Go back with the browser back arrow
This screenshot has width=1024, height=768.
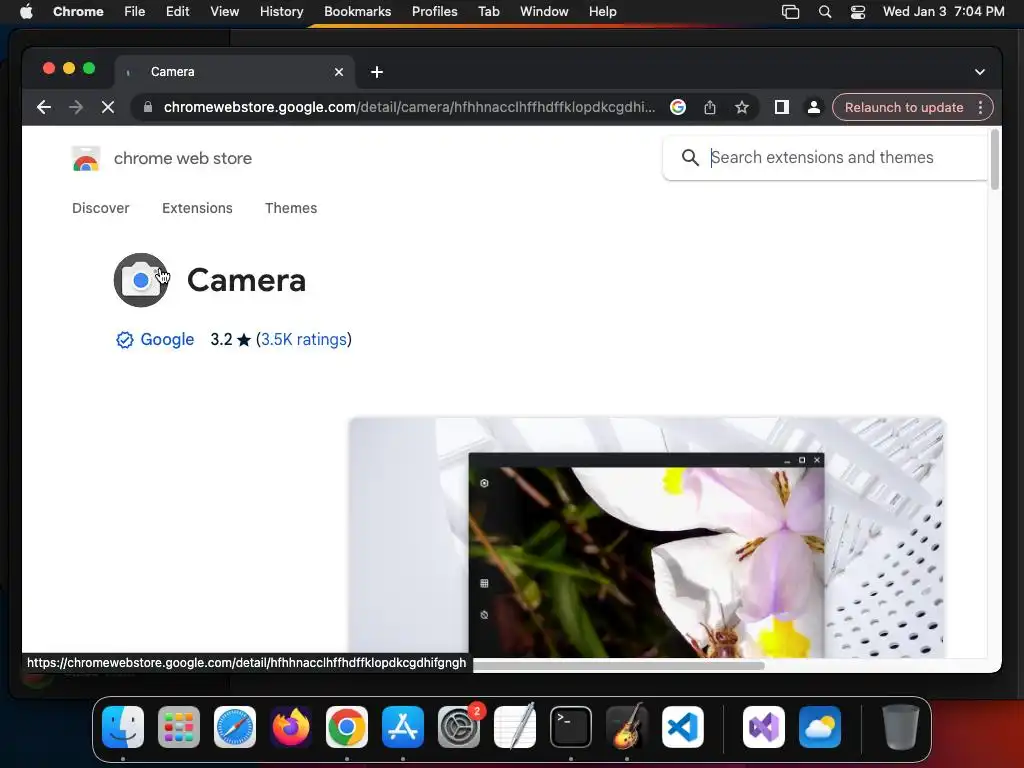click(x=44, y=107)
